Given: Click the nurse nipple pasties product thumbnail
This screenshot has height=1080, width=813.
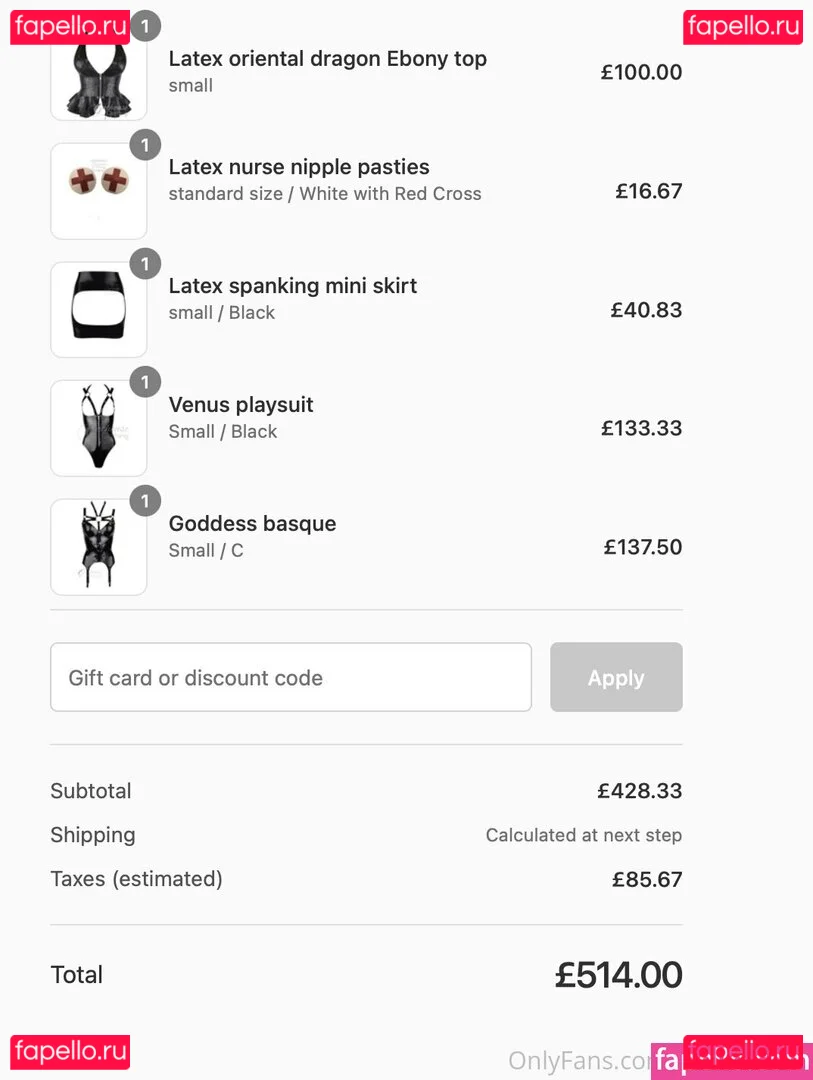Looking at the screenshot, I should click(x=98, y=191).
